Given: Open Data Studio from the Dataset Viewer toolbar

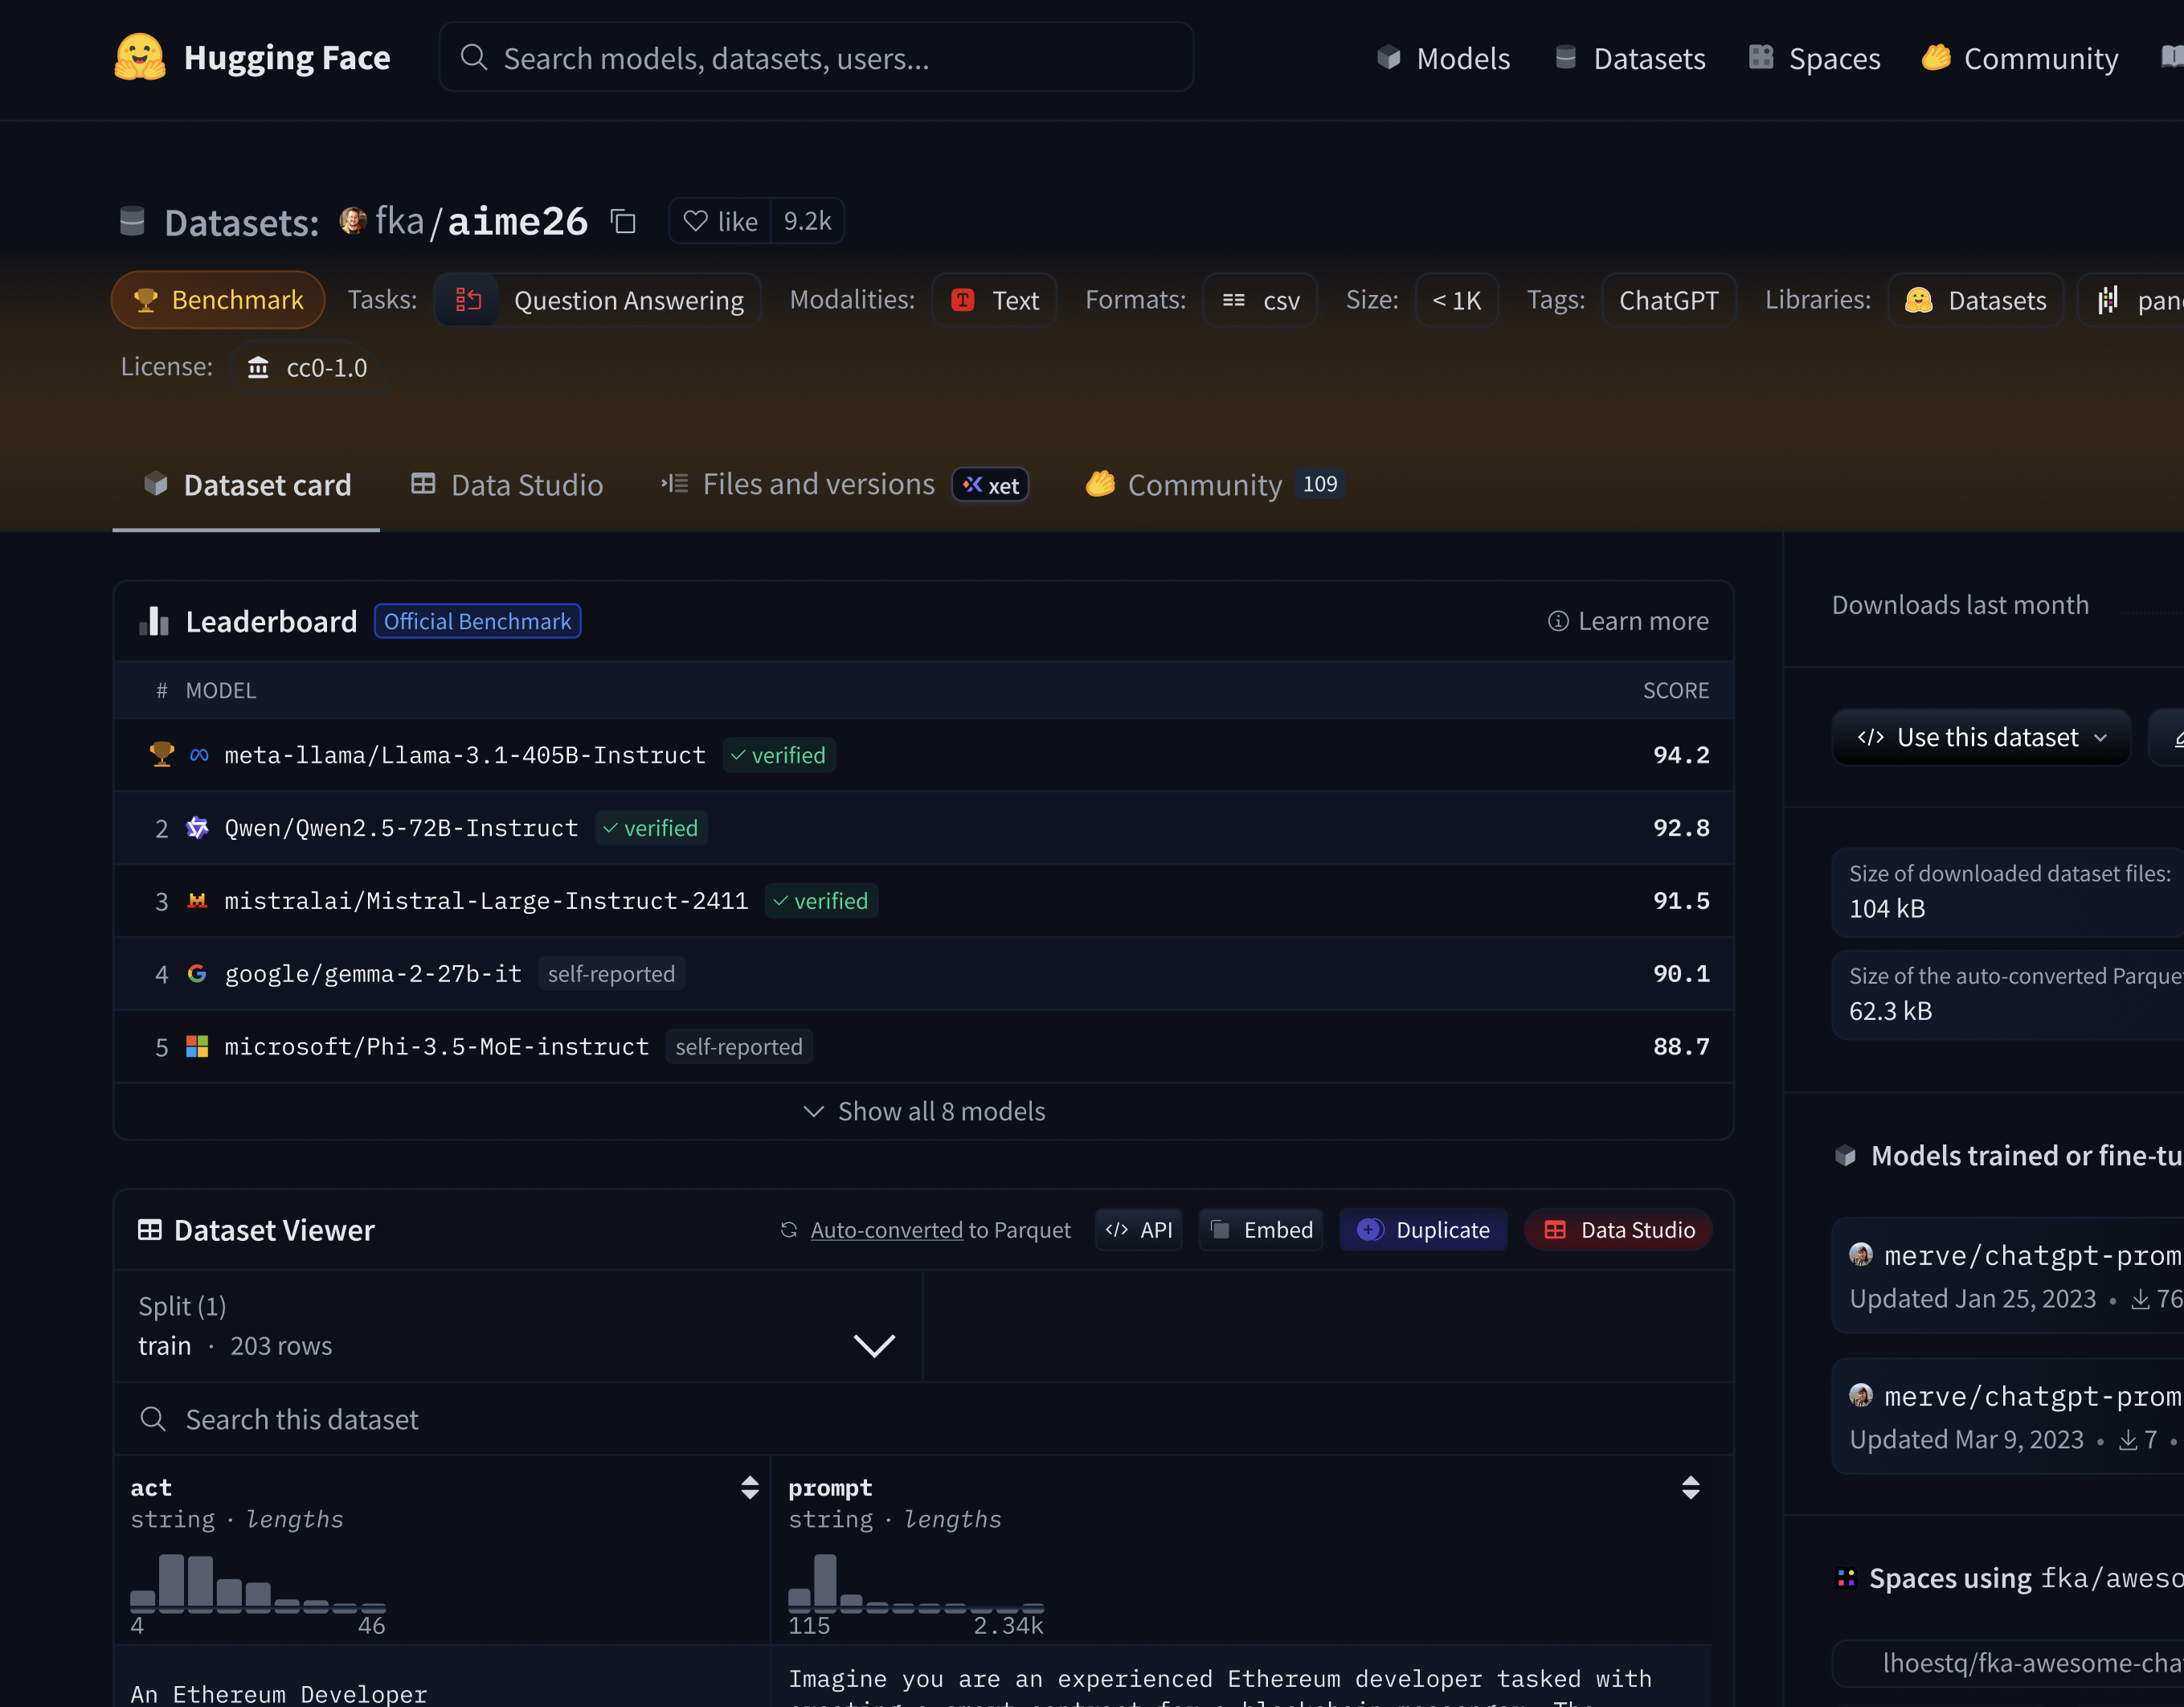Looking at the screenshot, I should click(1617, 1230).
